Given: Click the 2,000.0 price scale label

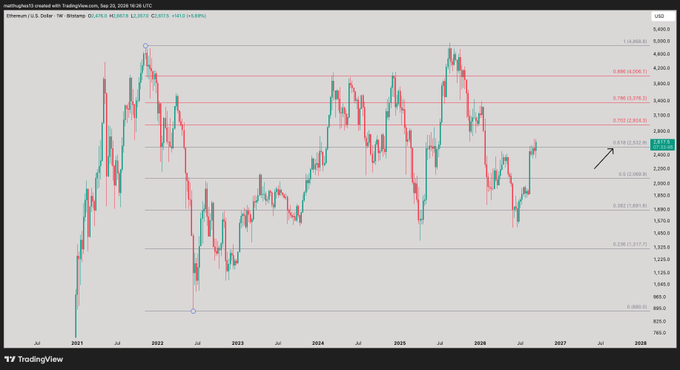Looking at the screenshot, I should click(662, 183).
